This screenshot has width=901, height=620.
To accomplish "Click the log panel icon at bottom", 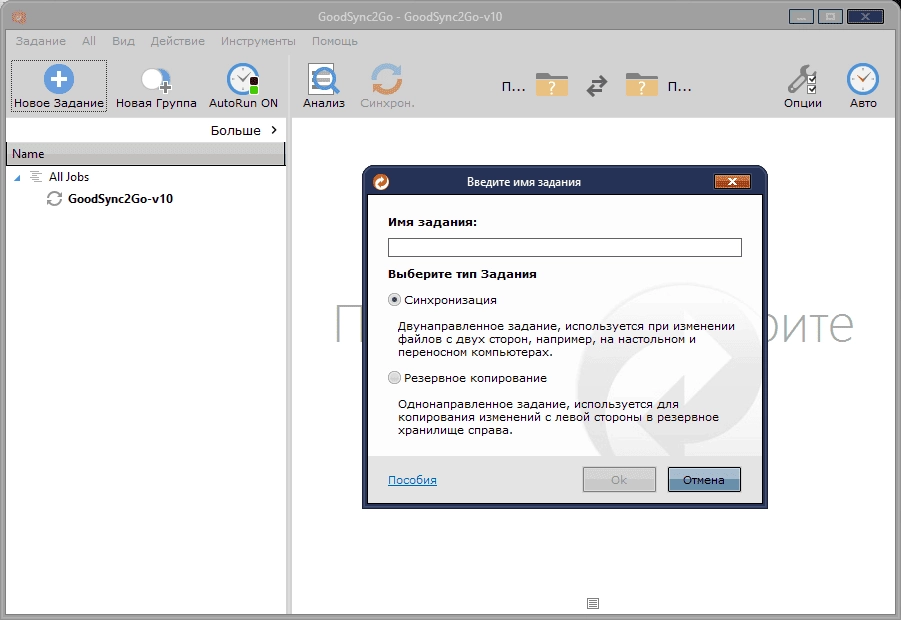I will [593, 603].
